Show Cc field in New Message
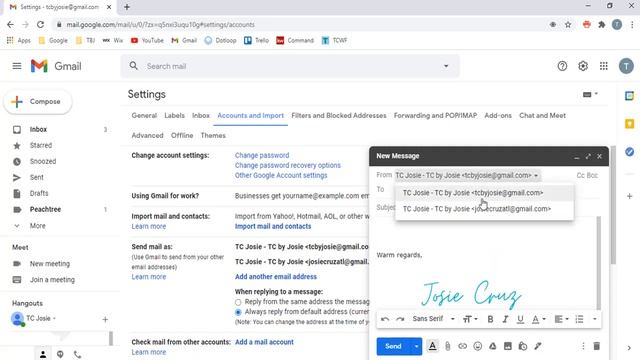Image resolution: width=640 pixels, height=360 pixels. coord(580,176)
